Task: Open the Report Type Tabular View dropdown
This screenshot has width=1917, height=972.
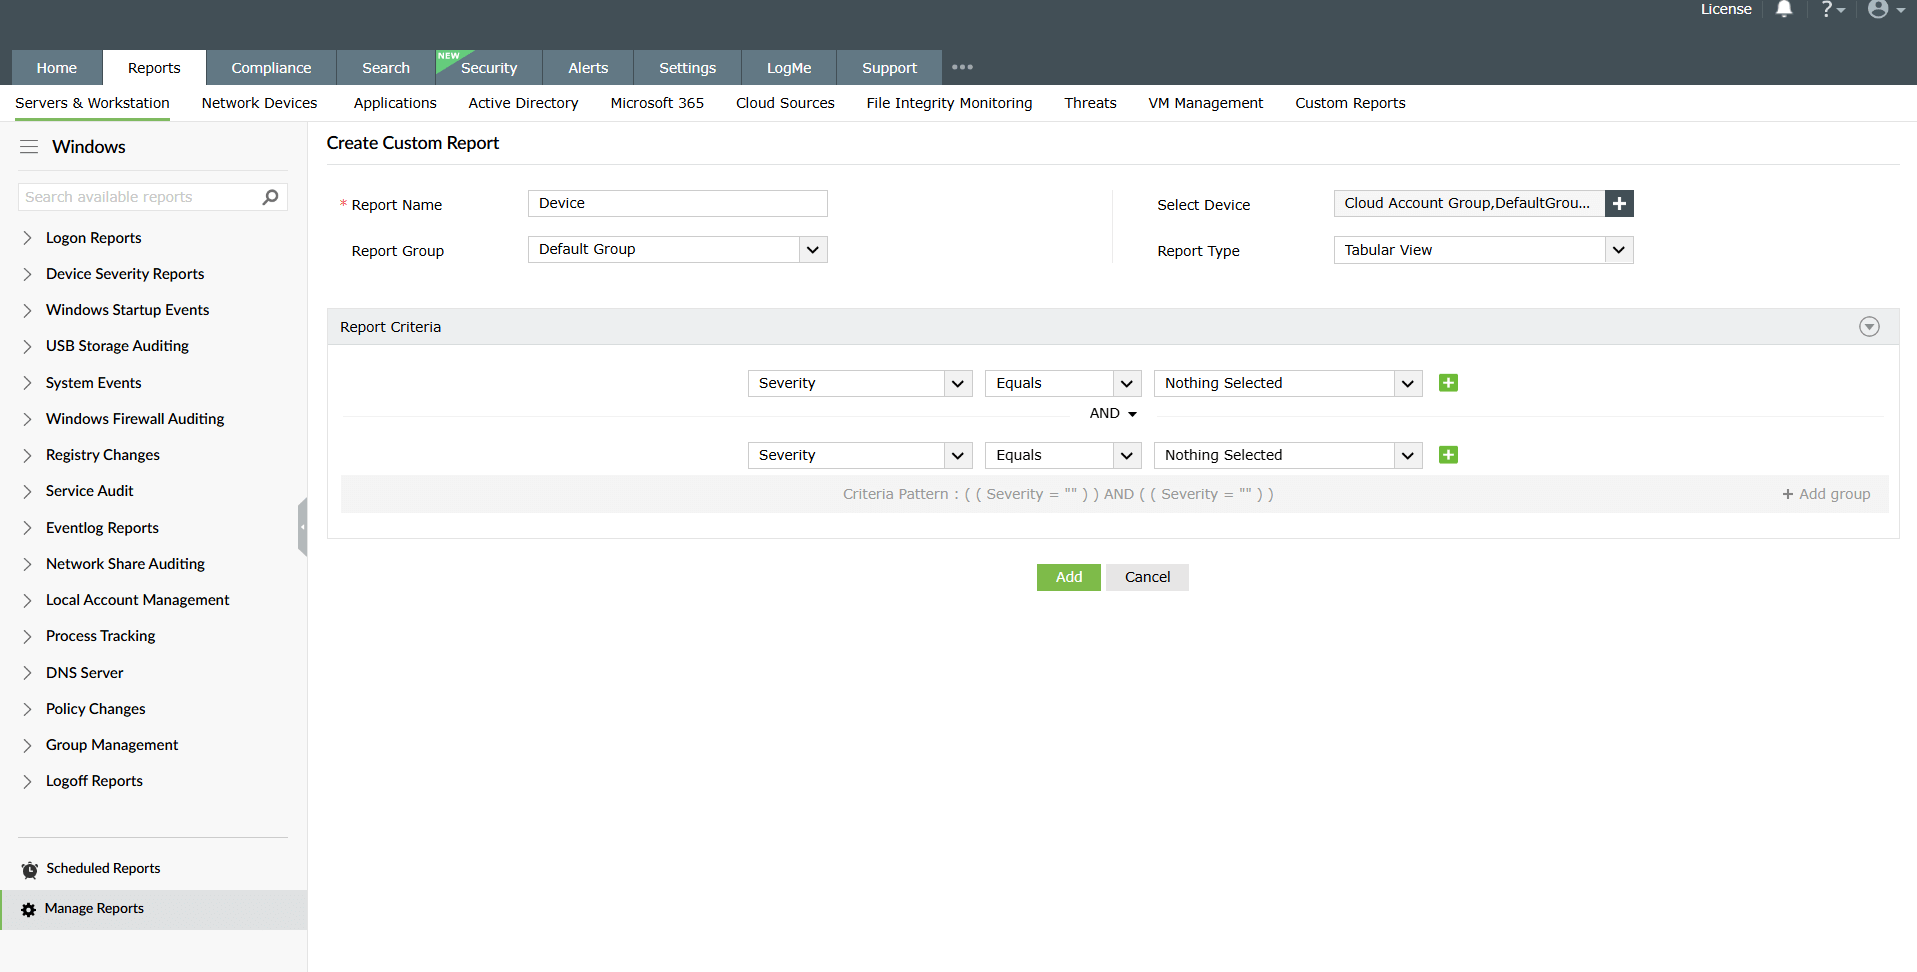Action: coord(1483,250)
